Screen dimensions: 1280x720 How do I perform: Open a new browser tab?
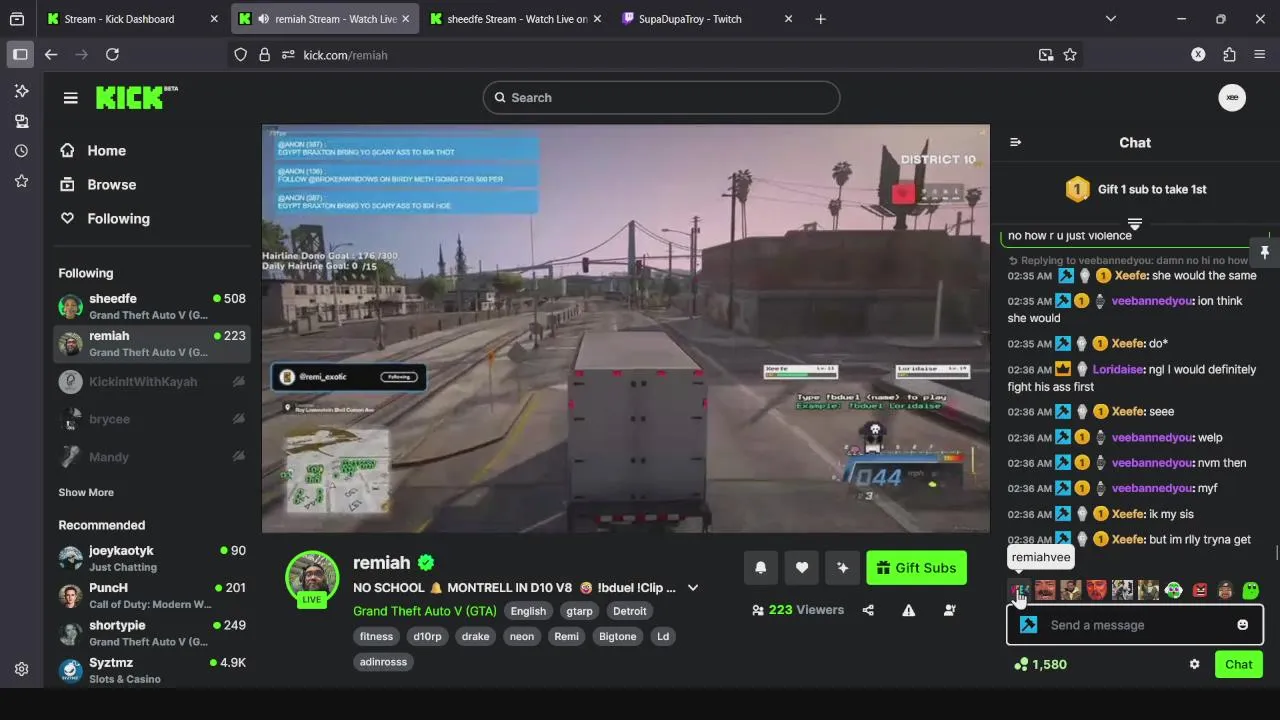(820, 19)
